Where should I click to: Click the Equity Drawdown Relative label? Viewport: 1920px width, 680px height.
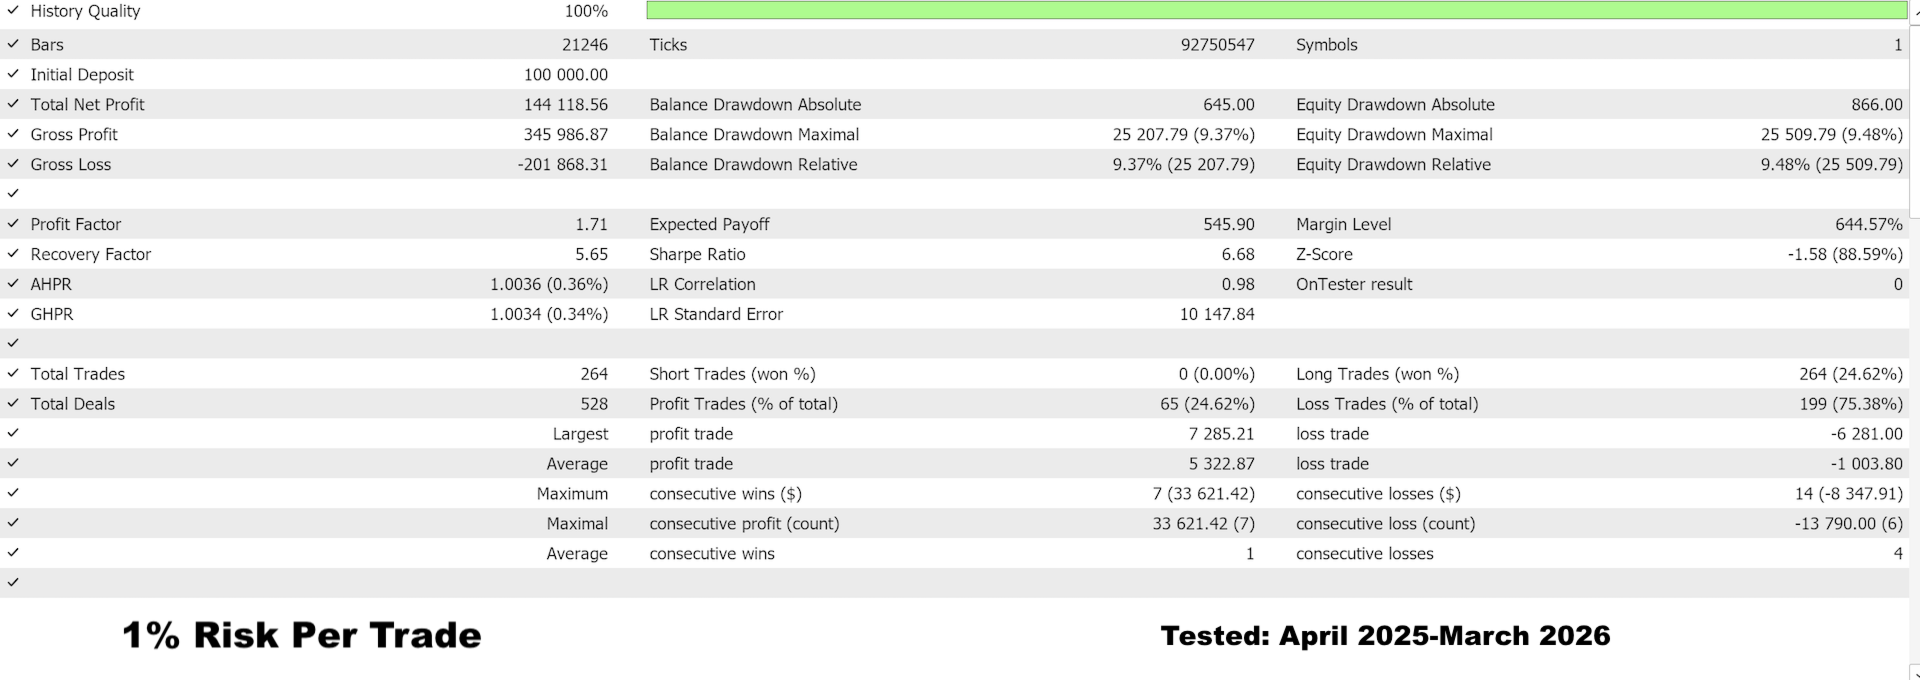[1393, 164]
